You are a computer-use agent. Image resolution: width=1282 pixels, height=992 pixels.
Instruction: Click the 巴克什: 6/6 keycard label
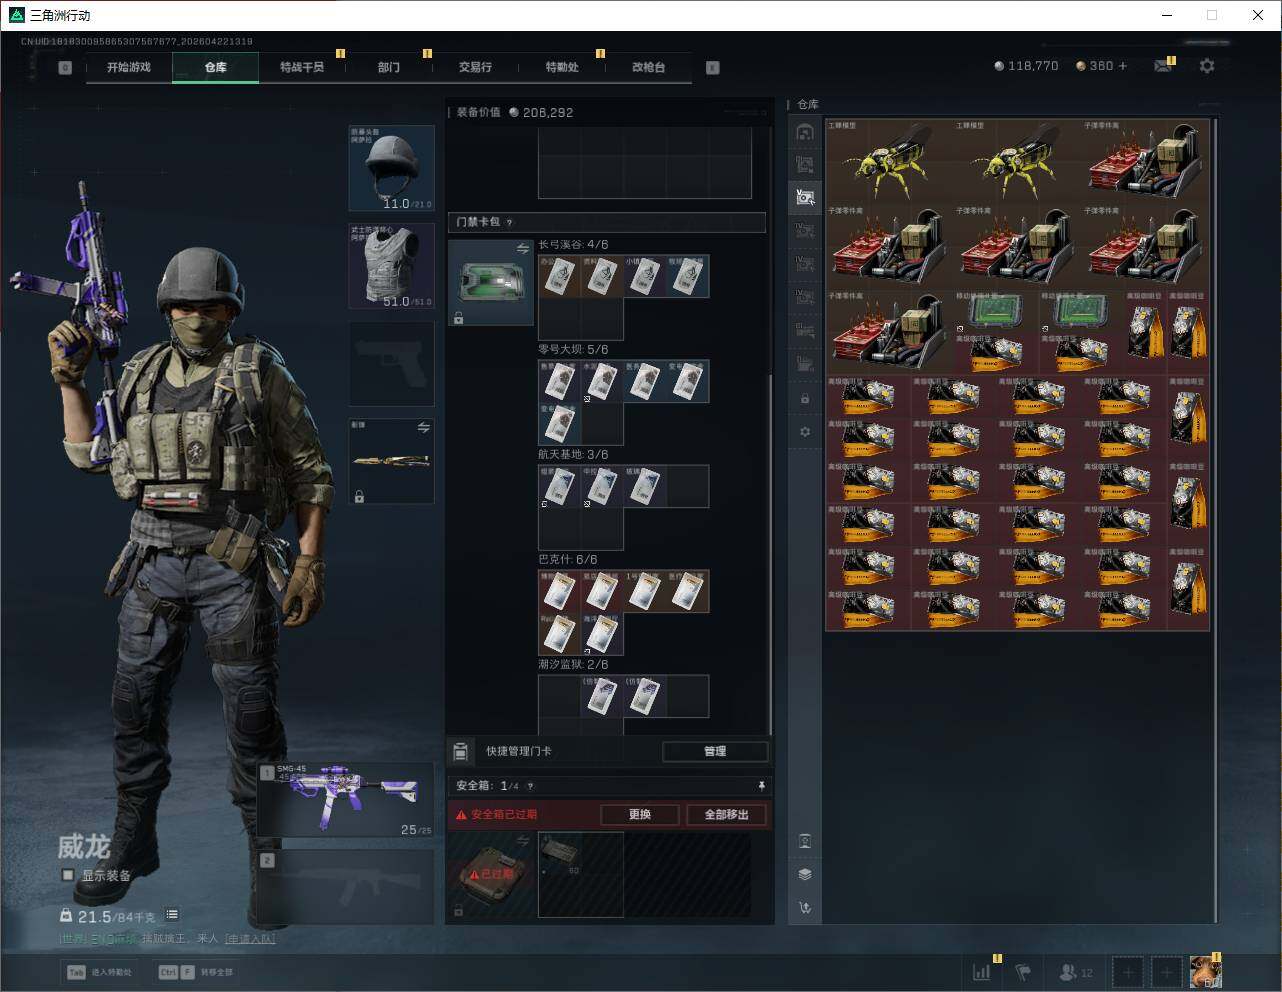tap(568, 560)
